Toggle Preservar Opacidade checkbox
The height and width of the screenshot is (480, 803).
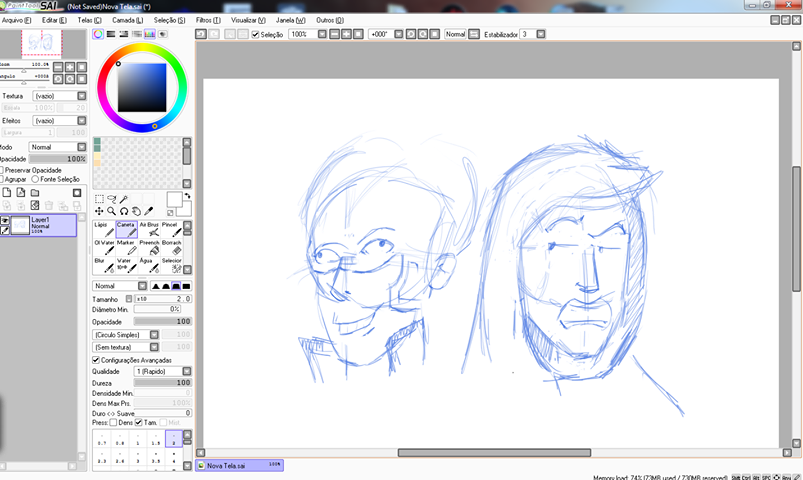tap(3, 170)
